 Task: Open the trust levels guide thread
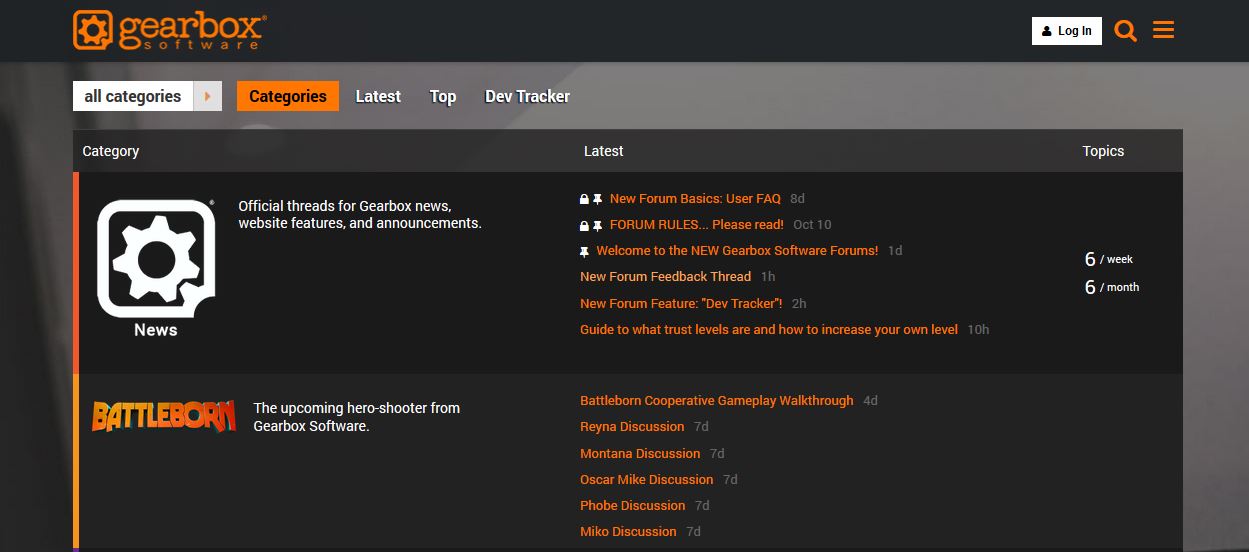point(769,329)
